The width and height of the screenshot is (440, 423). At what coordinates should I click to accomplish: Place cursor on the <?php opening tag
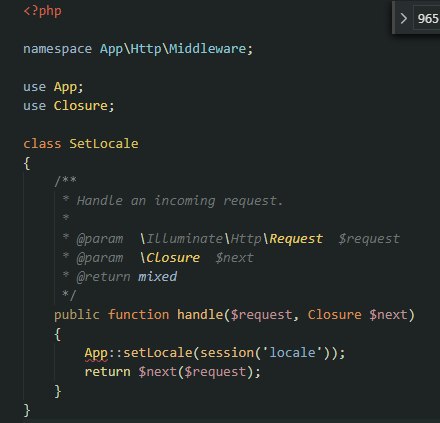(42, 11)
